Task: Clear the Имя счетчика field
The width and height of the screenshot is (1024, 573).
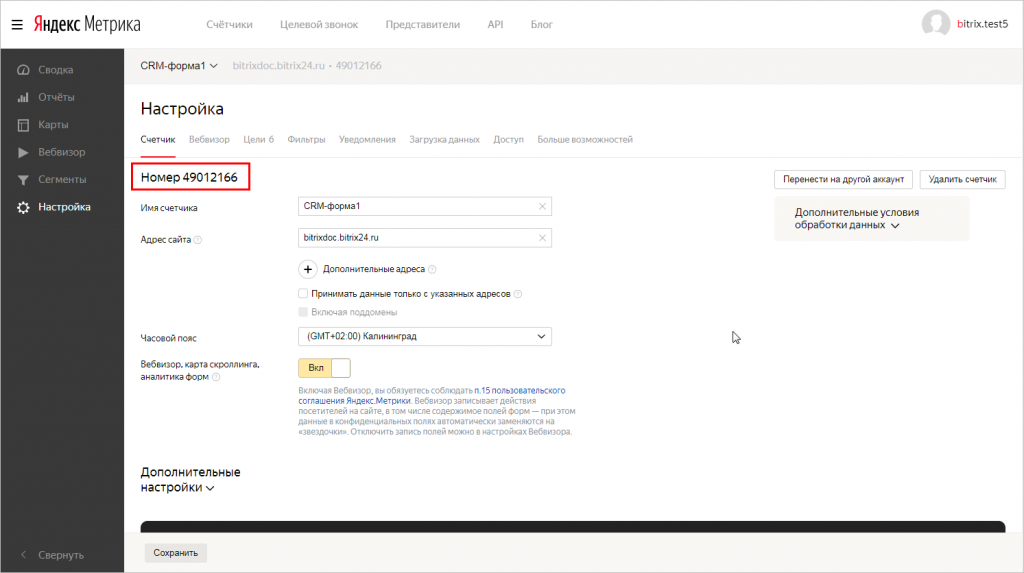Action: [542, 206]
